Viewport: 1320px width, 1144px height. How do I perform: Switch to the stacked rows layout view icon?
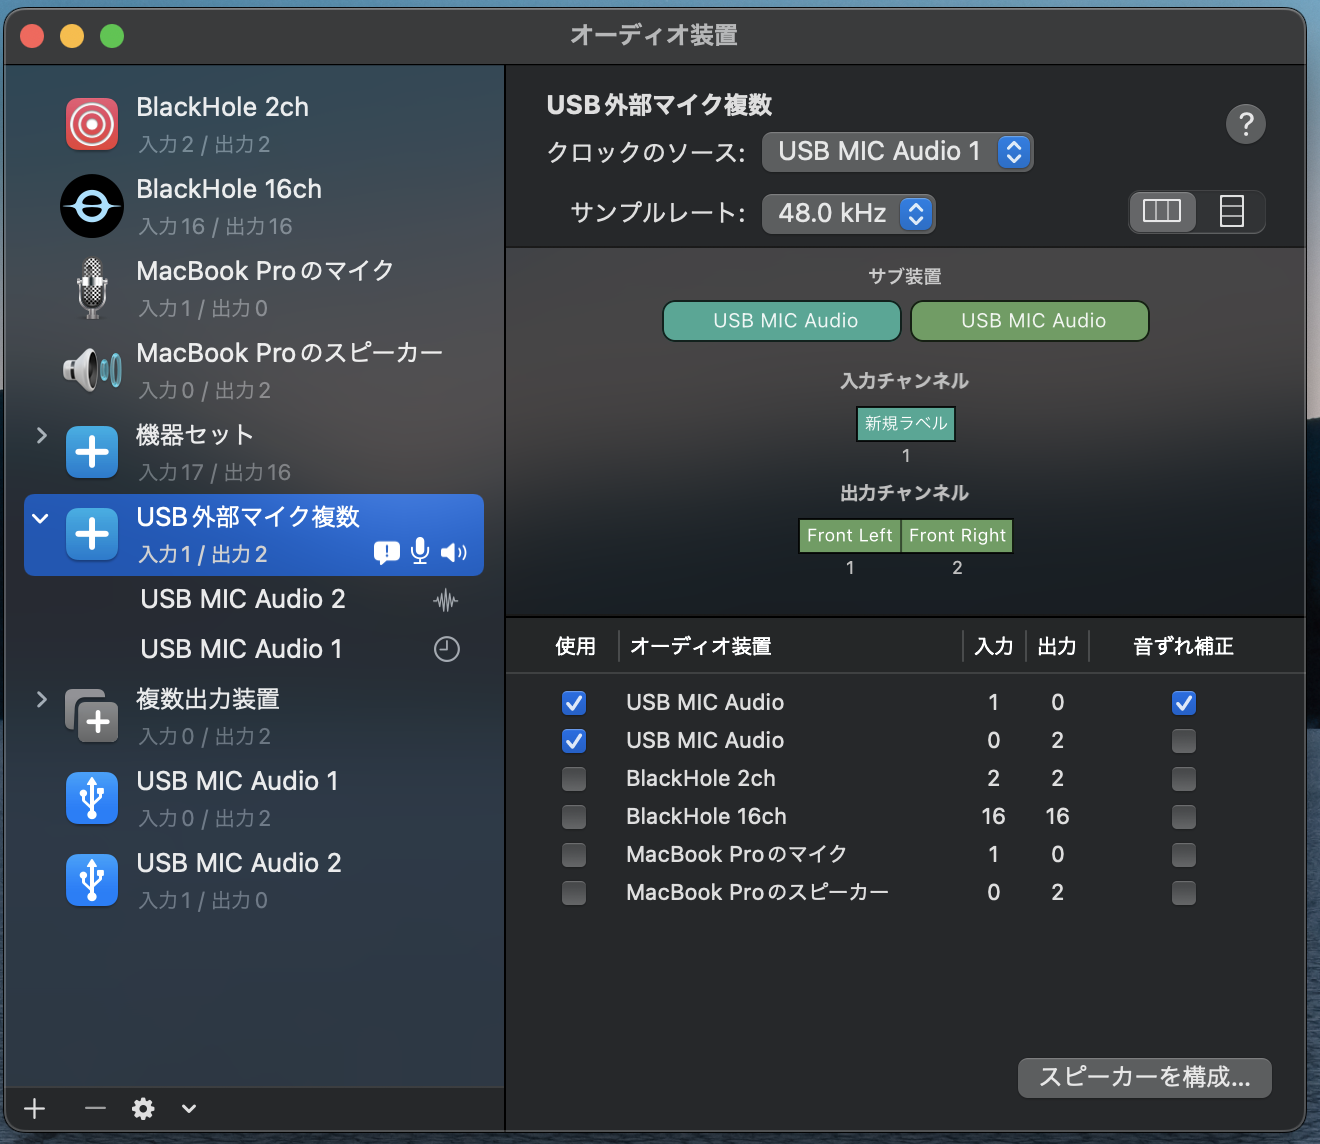pyautogui.click(x=1231, y=212)
